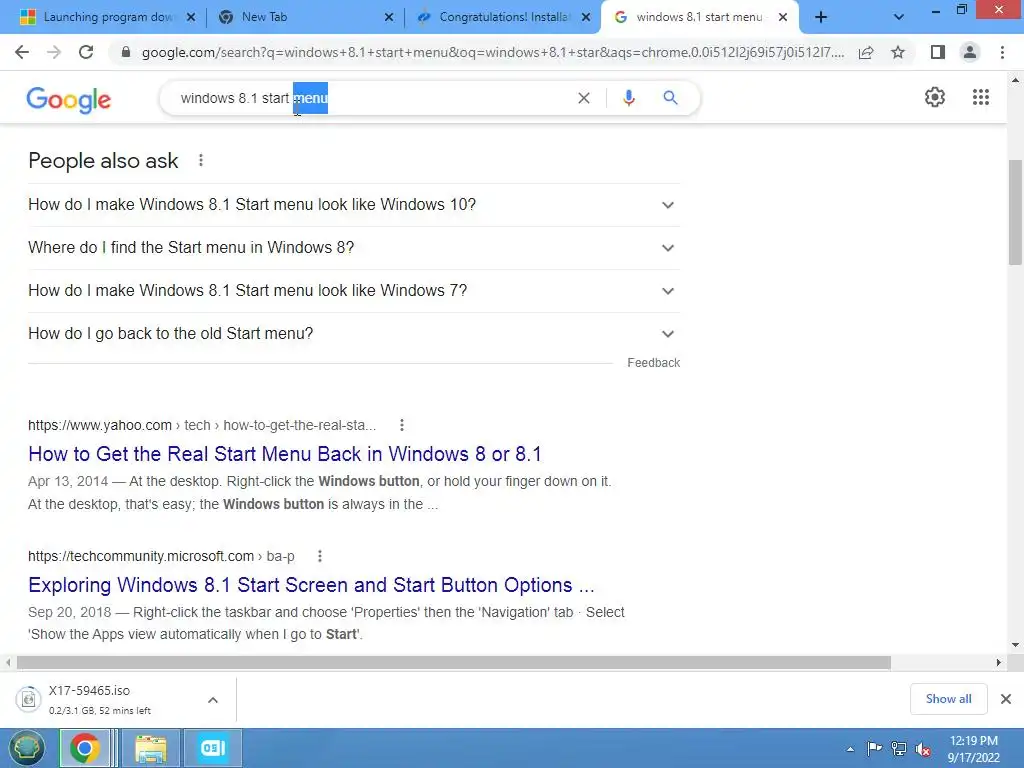Start voice search with microphone
Viewport: 1024px width, 768px height.
pyautogui.click(x=629, y=98)
